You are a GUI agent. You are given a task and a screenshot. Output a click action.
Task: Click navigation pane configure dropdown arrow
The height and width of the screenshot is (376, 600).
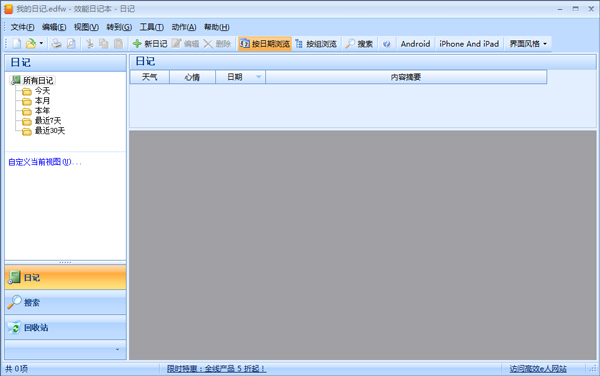tap(117, 350)
